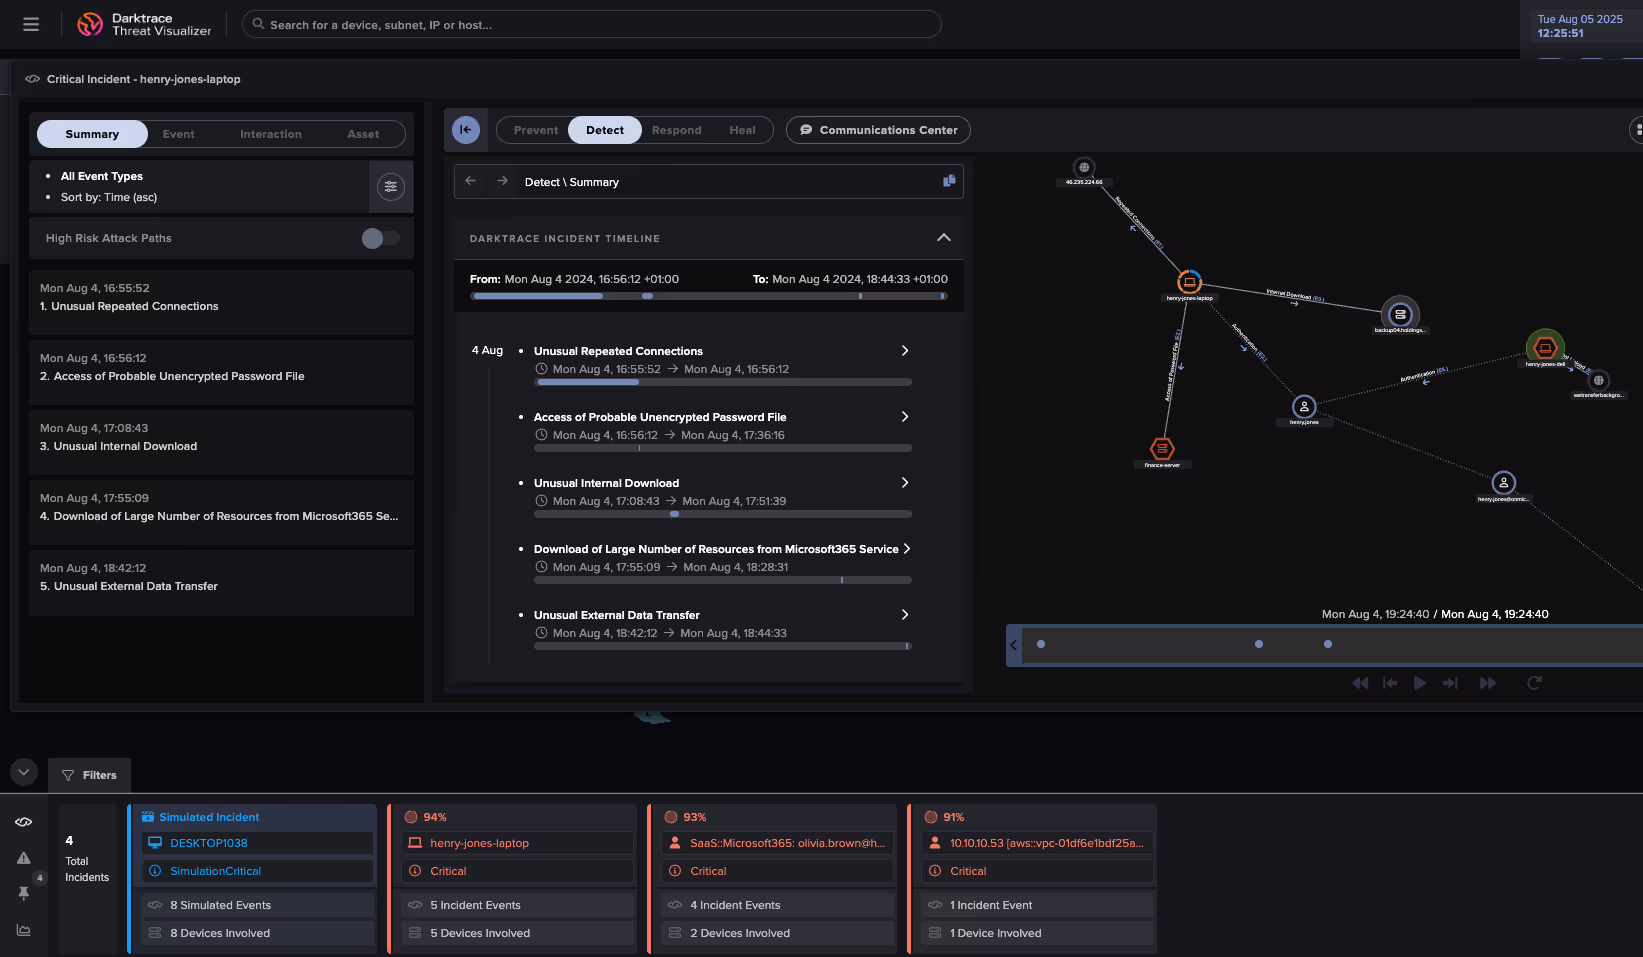Expand Unusual External Data Transfer timeline entry
Viewport: 1643px width, 957px height.
pos(905,615)
